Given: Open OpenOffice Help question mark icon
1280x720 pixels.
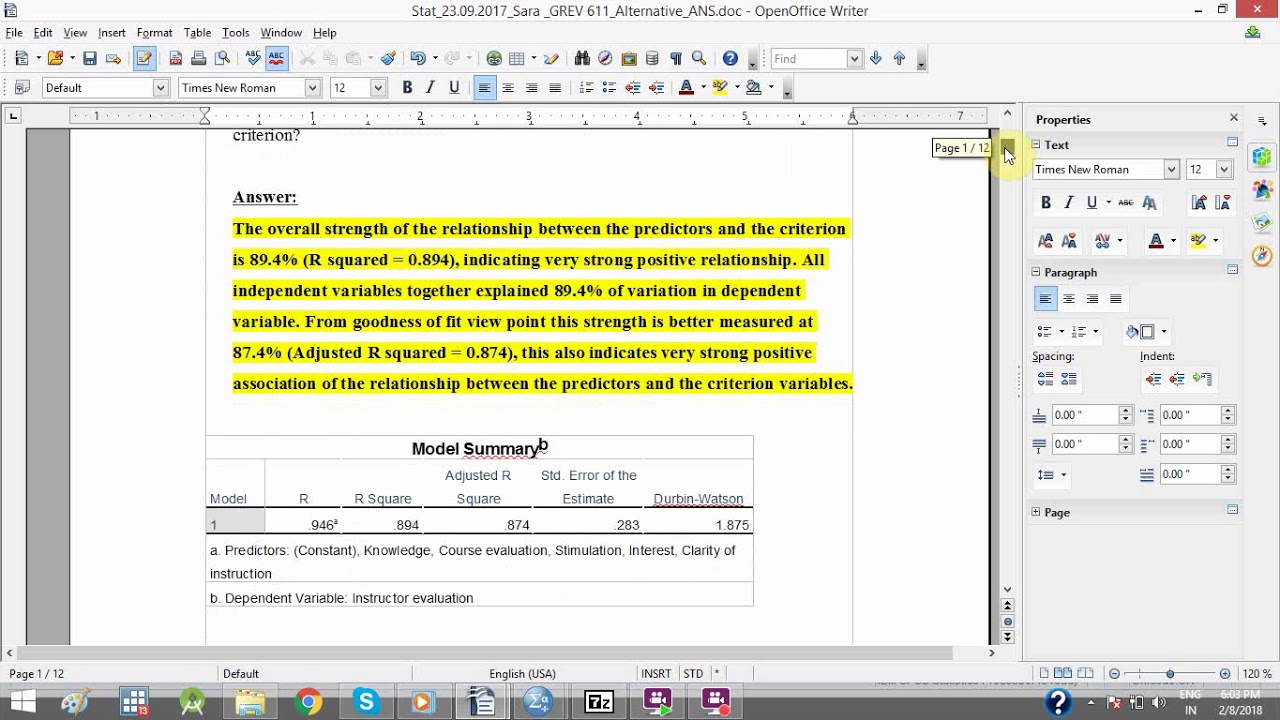Looking at the screenshot, I should coord(730,59).
